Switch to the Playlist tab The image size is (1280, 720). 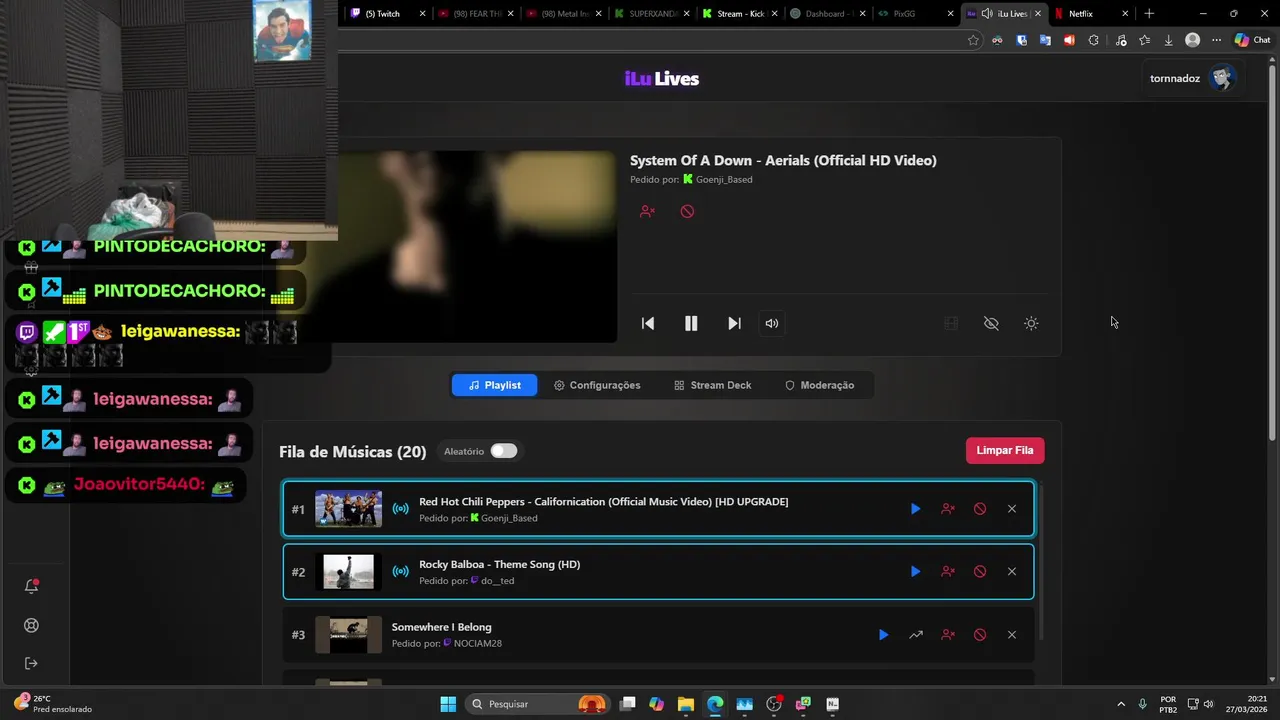point(494,385)
